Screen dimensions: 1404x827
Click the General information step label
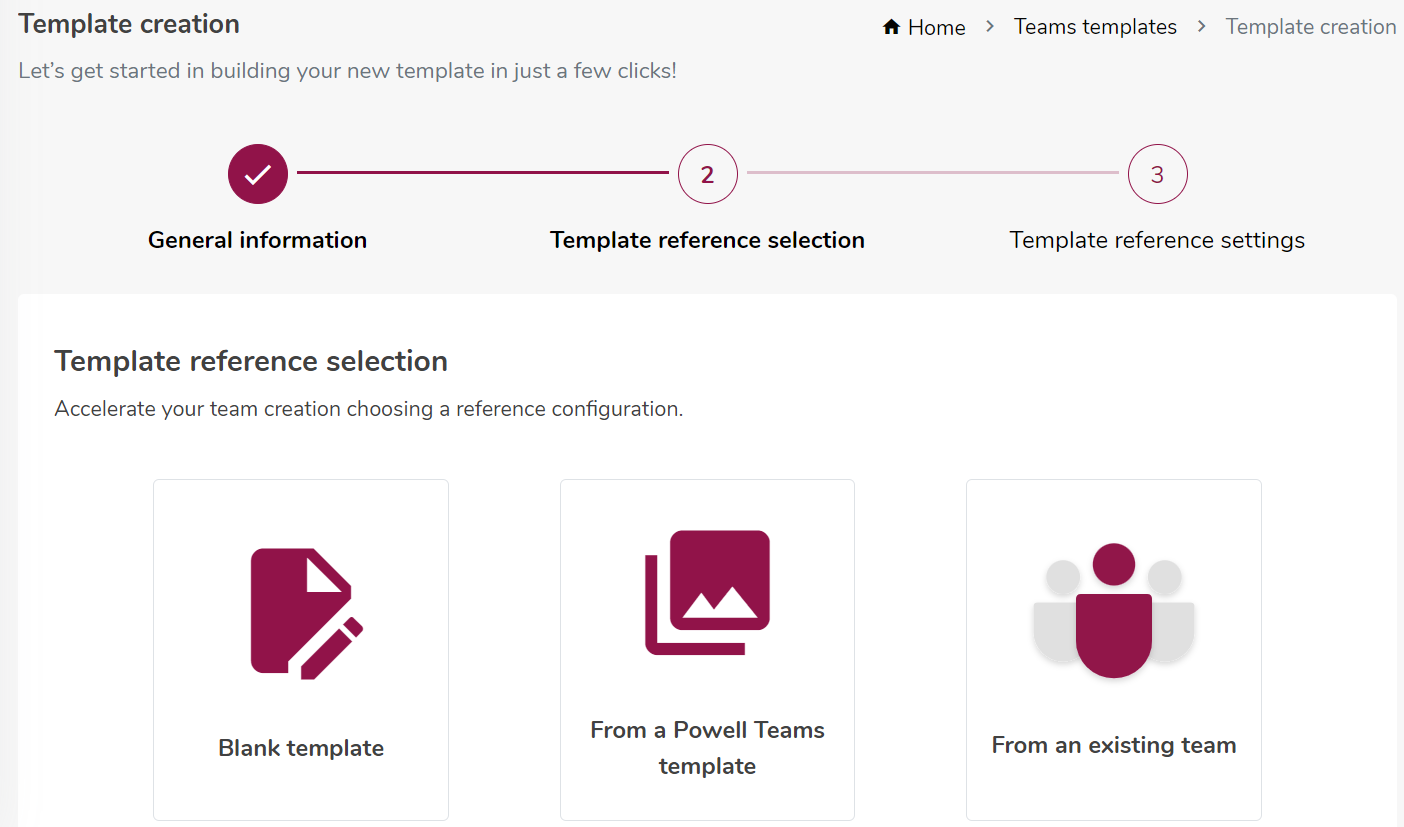coord(257,240)
